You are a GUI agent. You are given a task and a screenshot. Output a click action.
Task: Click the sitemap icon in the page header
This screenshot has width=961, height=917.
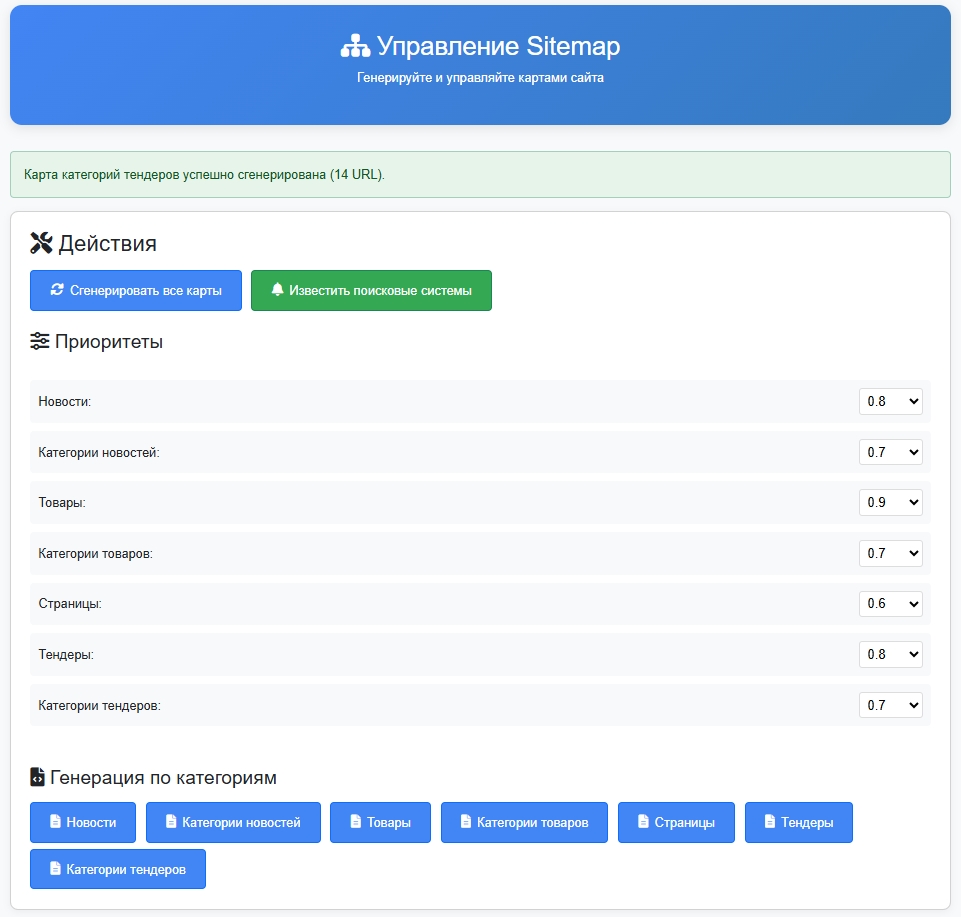[x=357, y=44]
